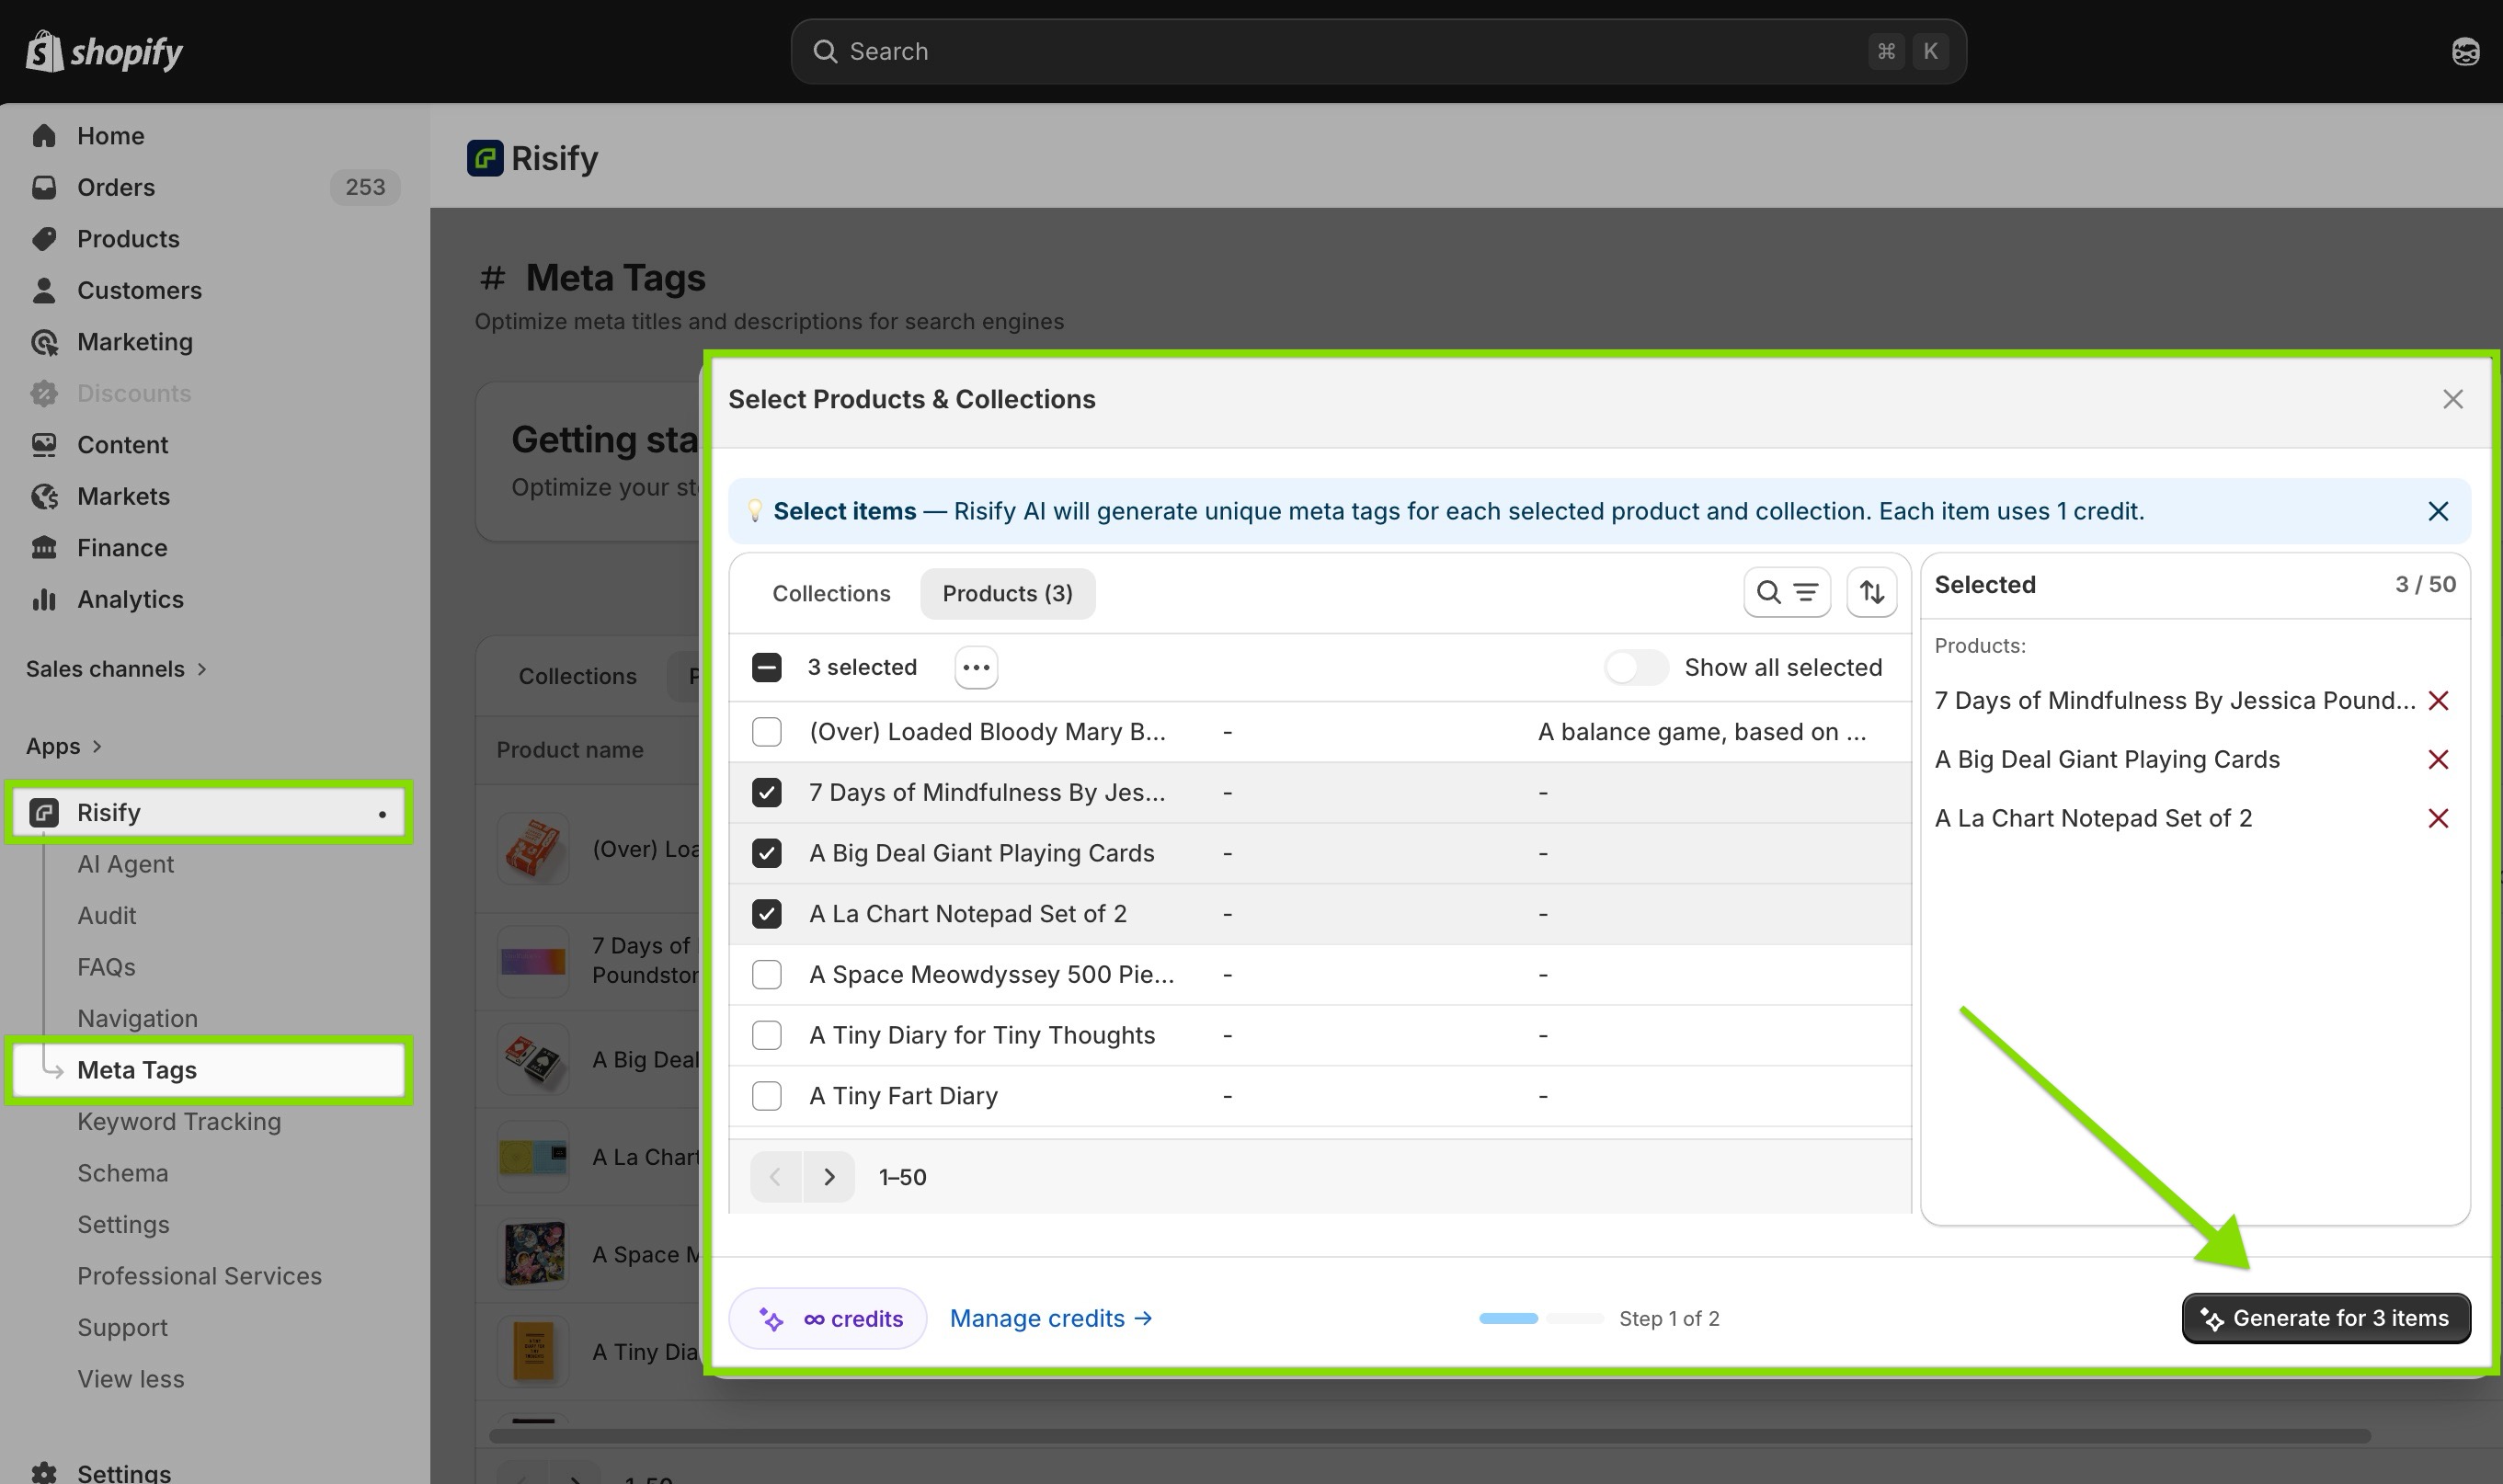Image resolution: width=2503 pixels, height=1484 pixels.
Task: Click the top Search field
Action: (1378, 51)
